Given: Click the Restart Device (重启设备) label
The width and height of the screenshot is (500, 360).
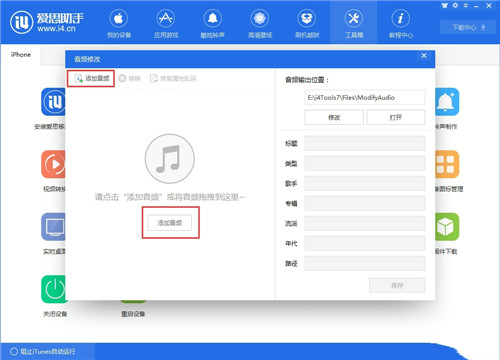Looking at the screenshot, I should click(133, 314).
